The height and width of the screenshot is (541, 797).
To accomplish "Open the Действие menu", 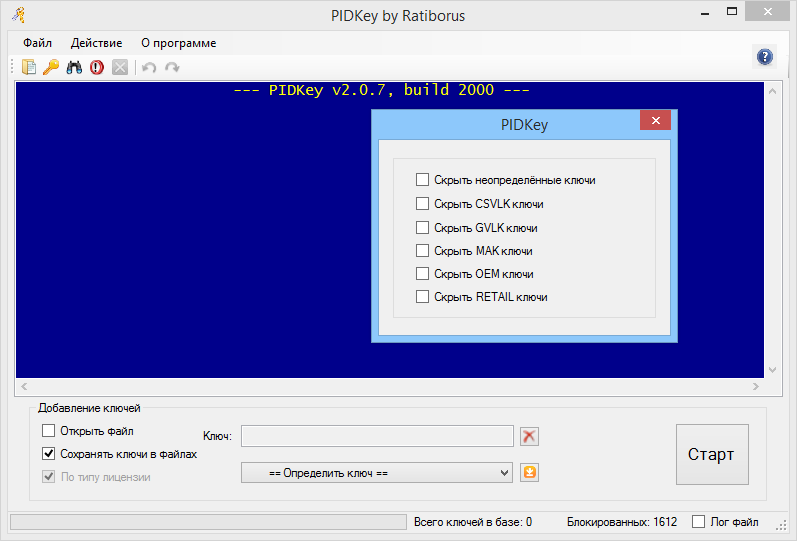I will 97,43.
